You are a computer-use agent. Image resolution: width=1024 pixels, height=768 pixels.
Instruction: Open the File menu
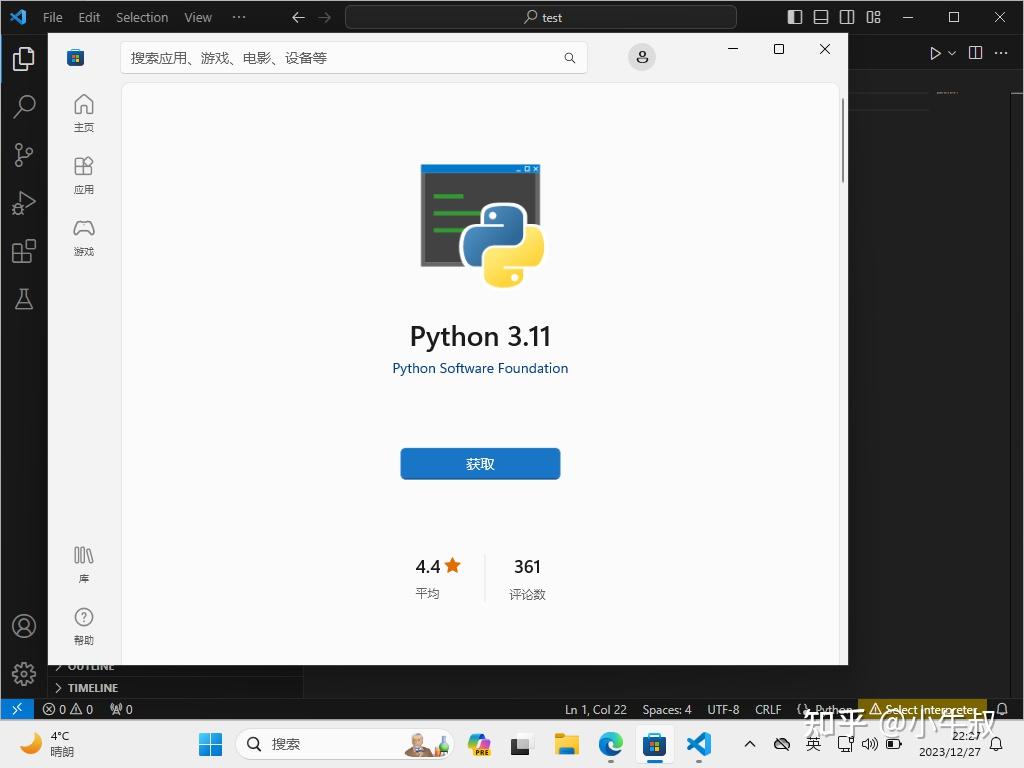pos(52,17)
